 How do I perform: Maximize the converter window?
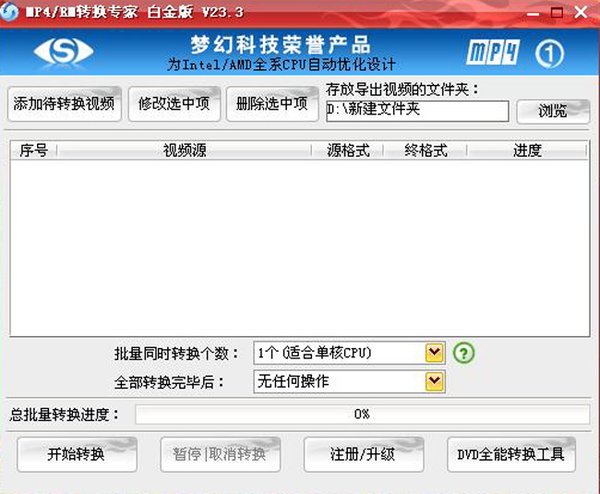tap(557, 13)
